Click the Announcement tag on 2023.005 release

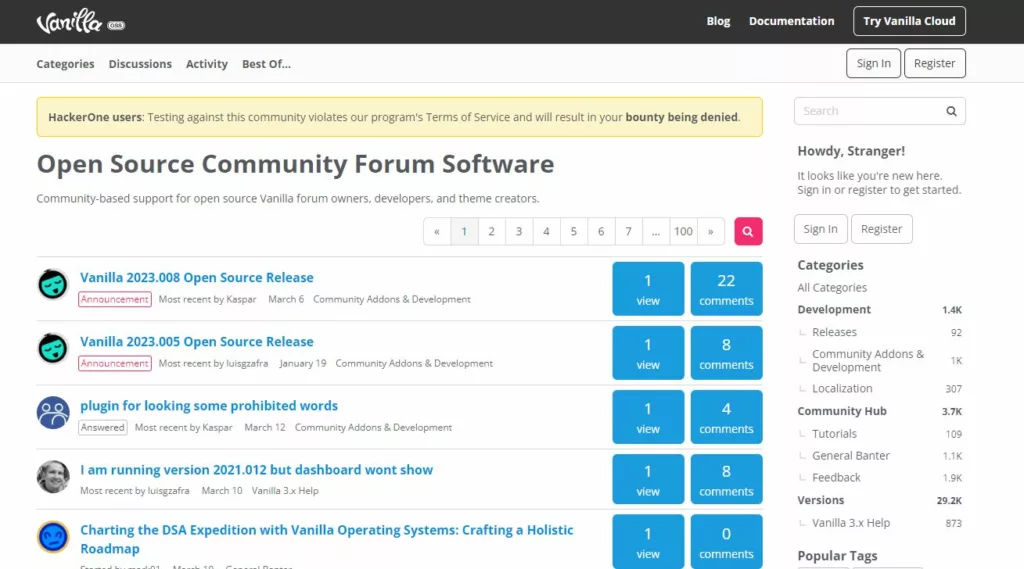[115, 363]
